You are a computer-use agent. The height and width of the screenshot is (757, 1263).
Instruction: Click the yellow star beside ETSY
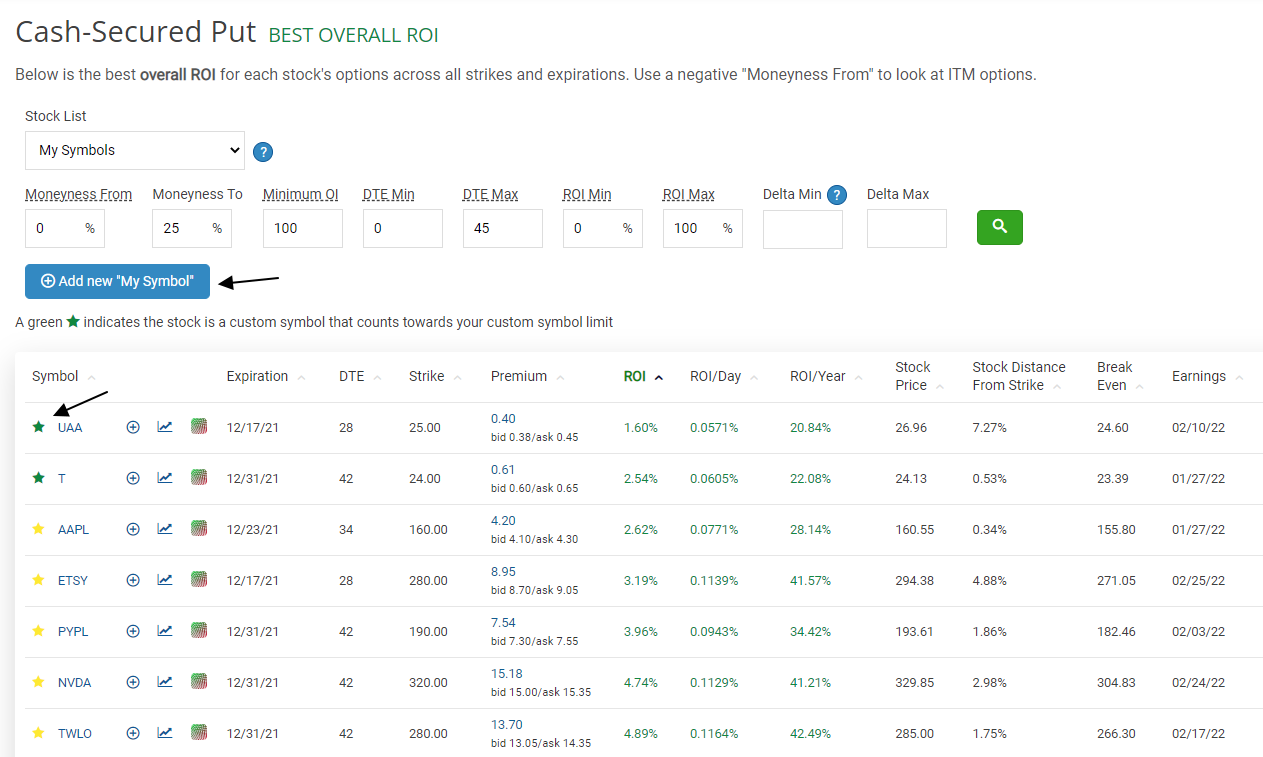[39, 580]
